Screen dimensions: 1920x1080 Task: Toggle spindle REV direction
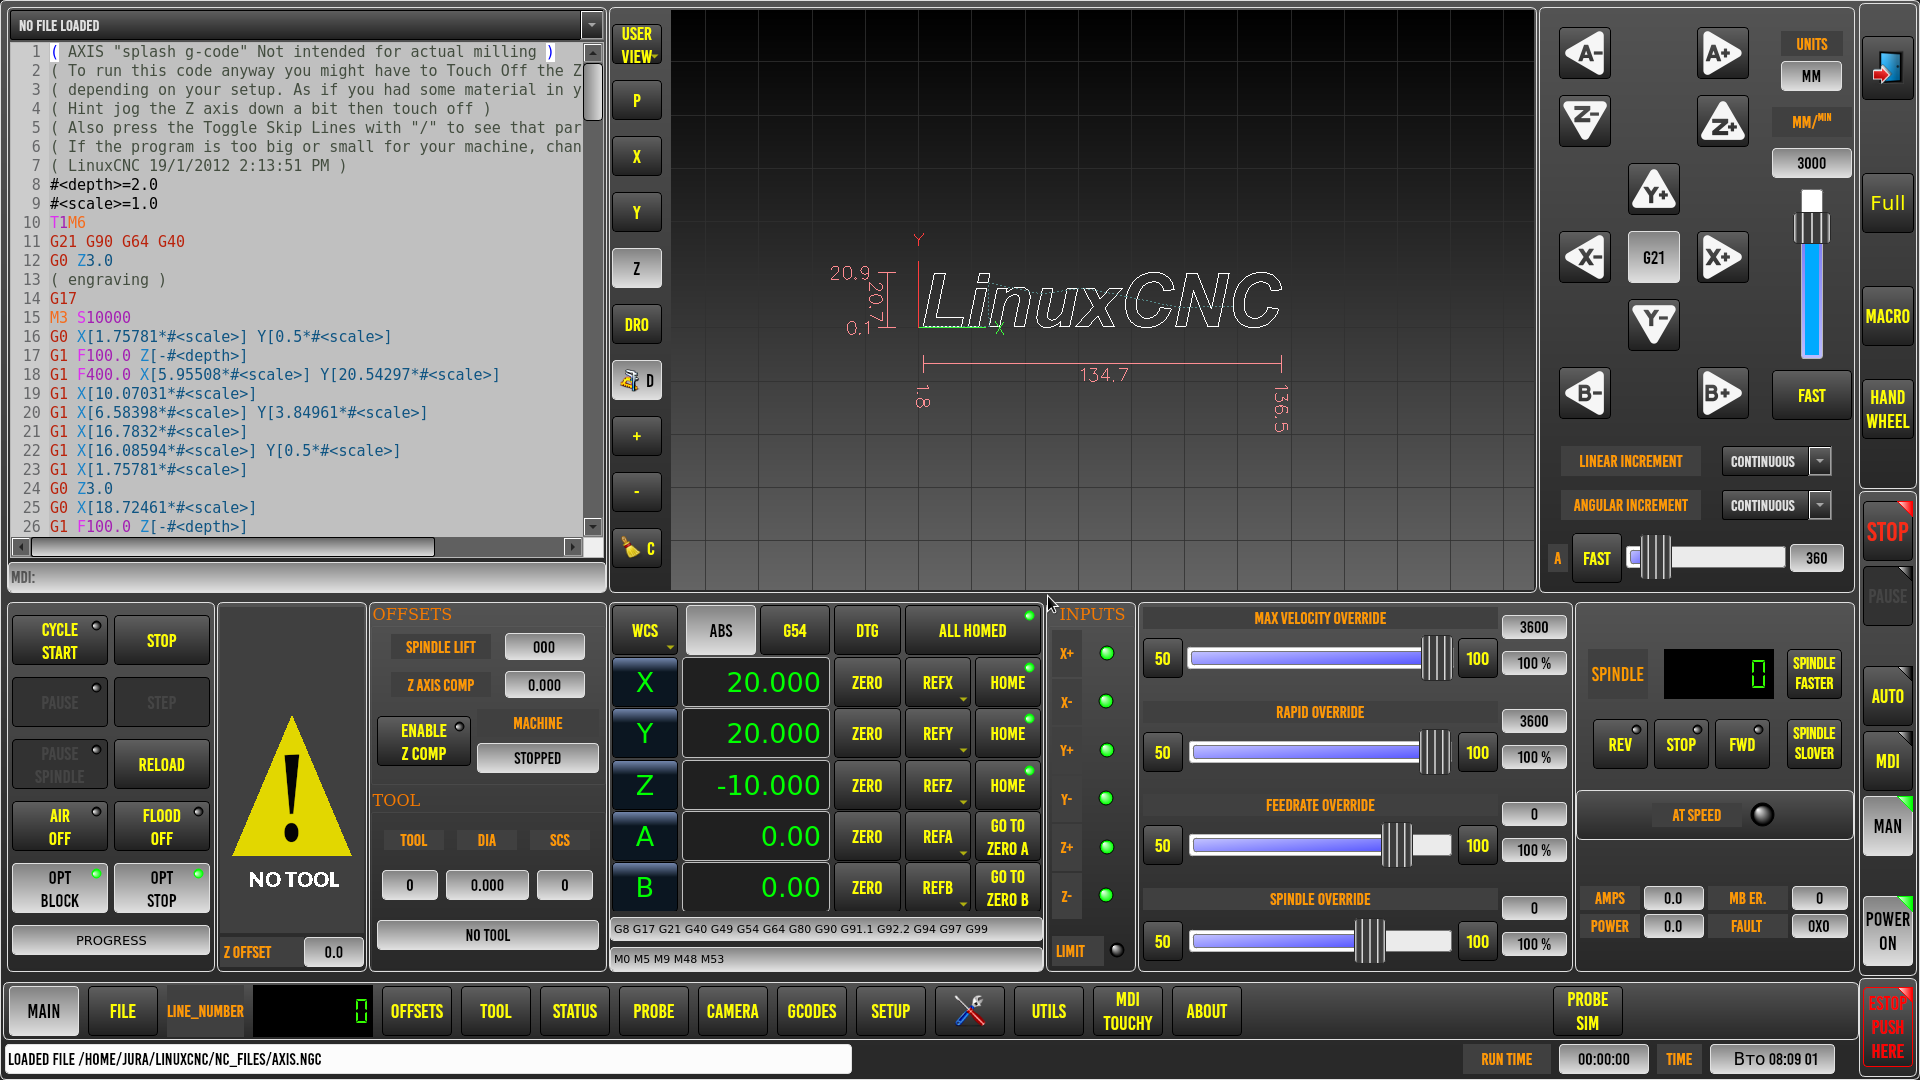1620,744
